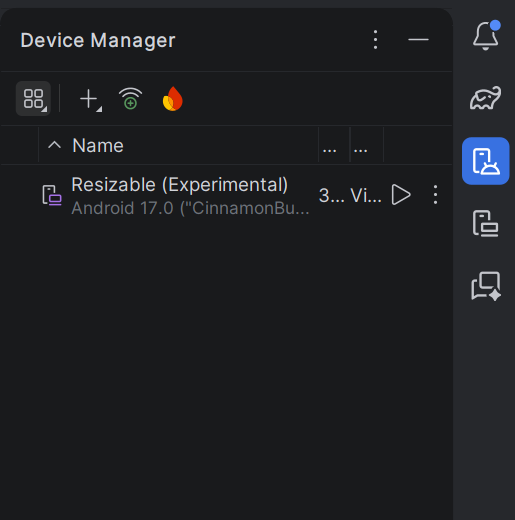Toggle the group-by device layout button
This screenshot has width=515, height=520.
point(33,99)
